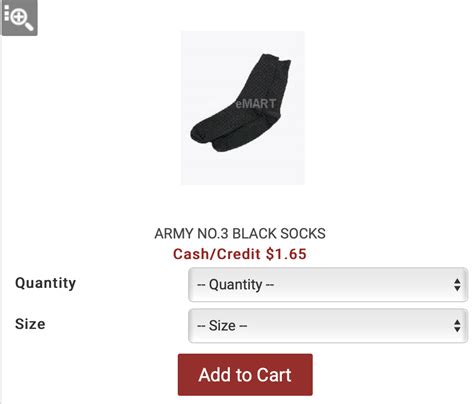Select the '-- Quantity --' placeholder text
474x404 pixels.
coord(235,285)
